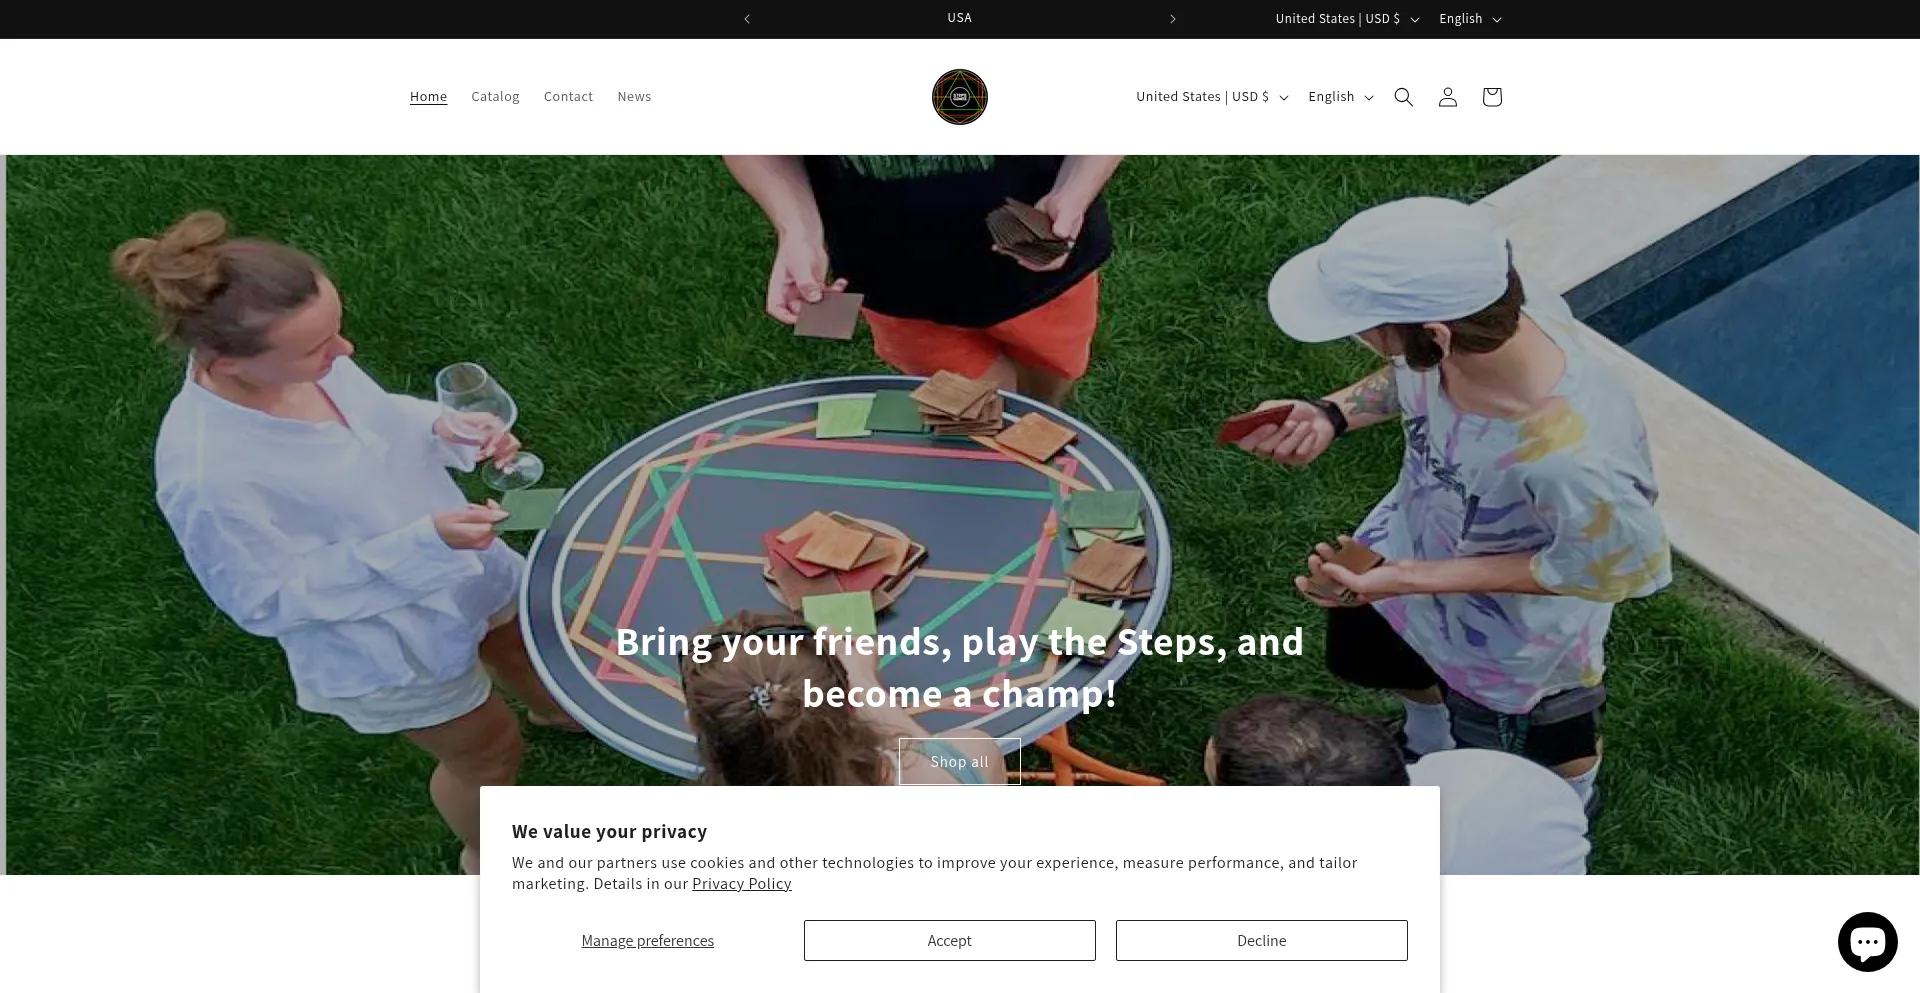The image size is (1920, 993).
Task: Accept cookies in privacy banner
Action: pos(949,941)
